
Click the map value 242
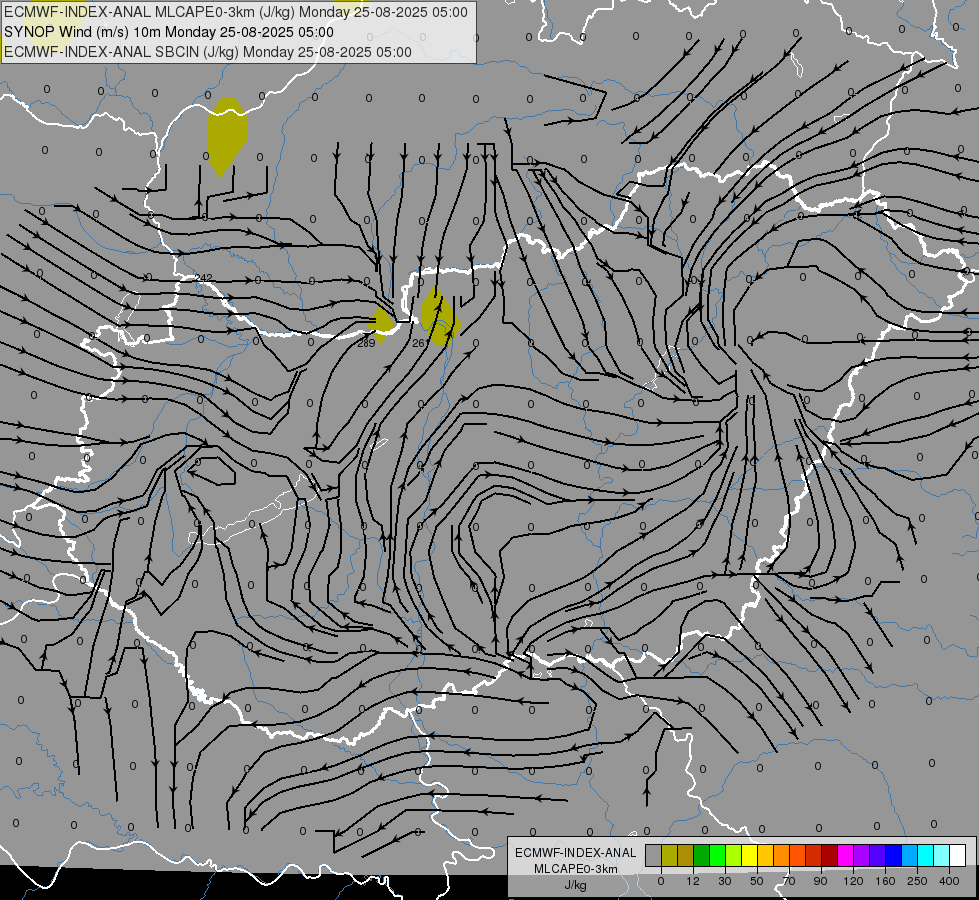pyautogui.click(x=204, y=278)
